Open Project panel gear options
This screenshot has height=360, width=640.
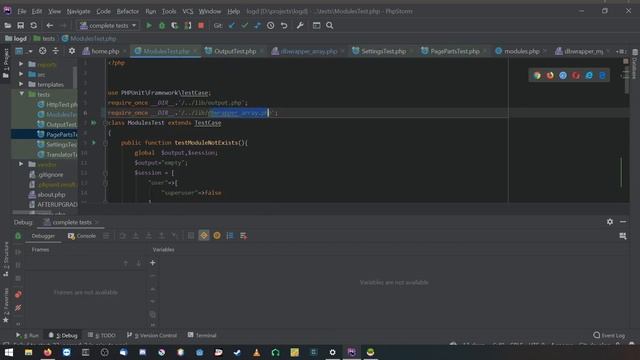click(x=72, y=51)
